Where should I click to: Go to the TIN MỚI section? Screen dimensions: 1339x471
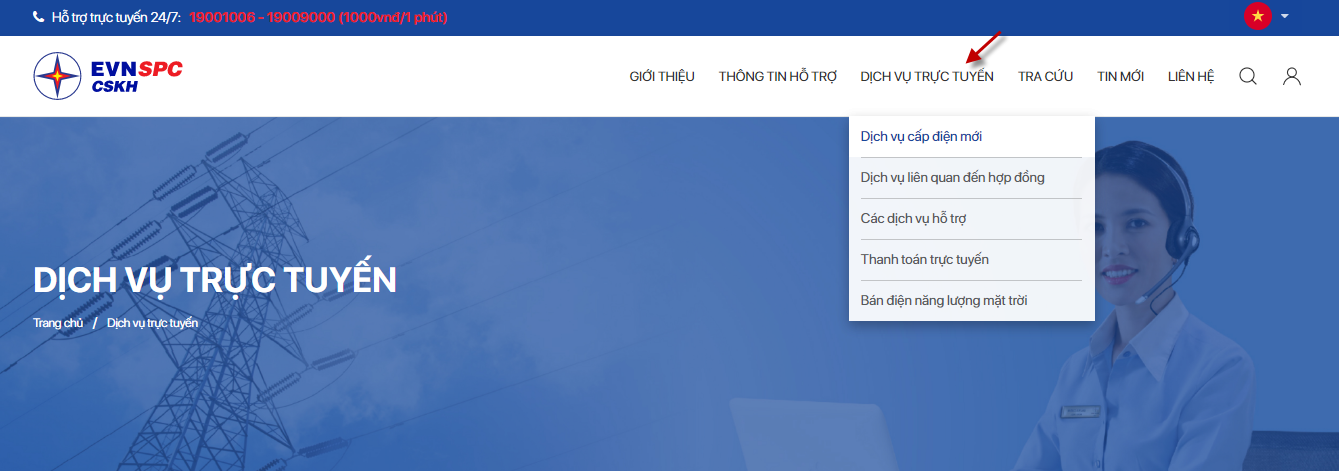pos(1120,76)
